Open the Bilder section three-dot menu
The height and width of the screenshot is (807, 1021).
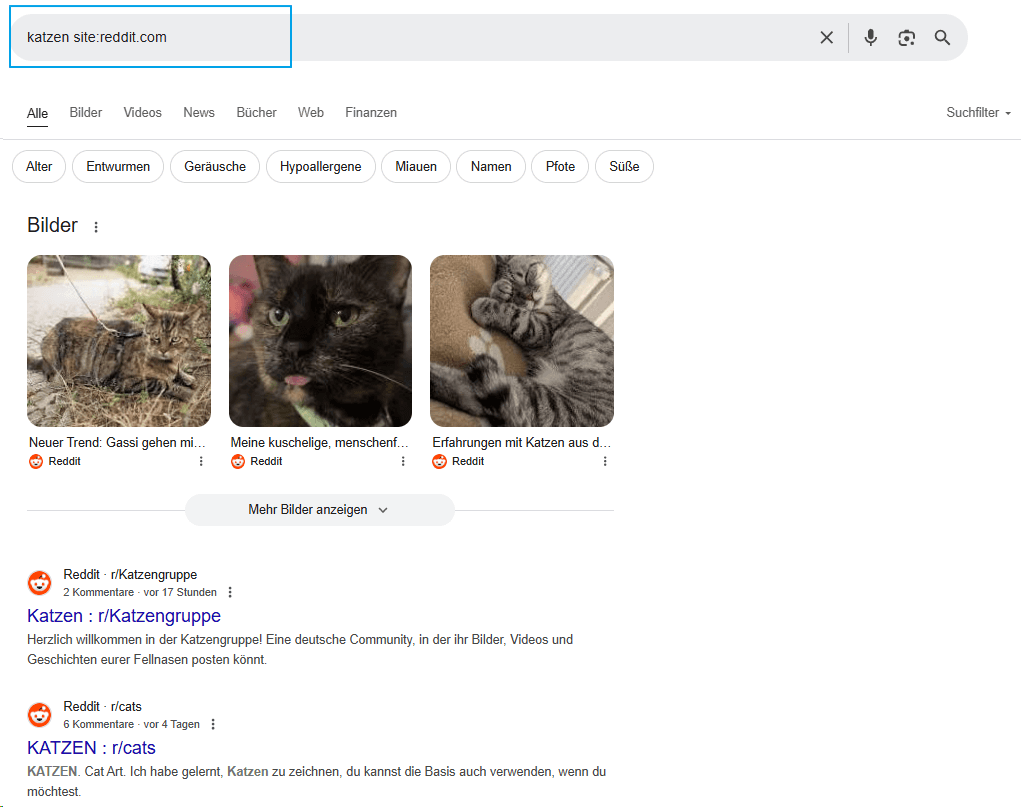pos(96,227)
